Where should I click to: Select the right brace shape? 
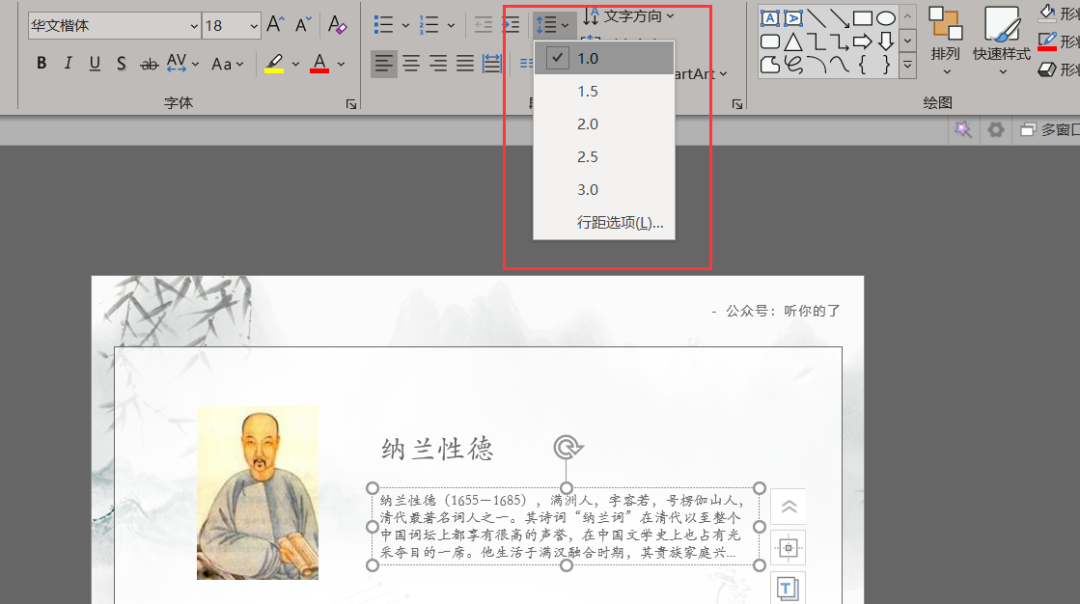[886, 65]
